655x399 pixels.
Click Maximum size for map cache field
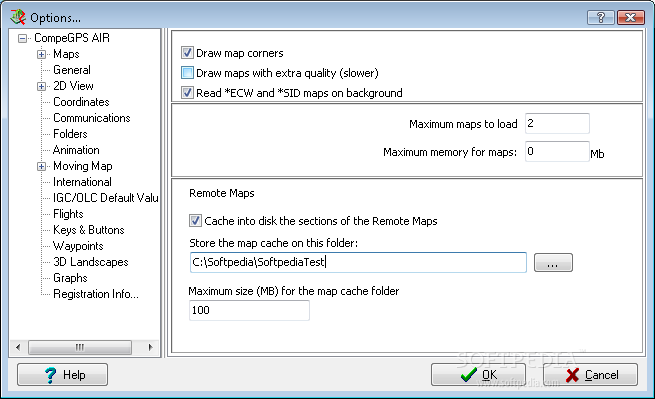[x=249, y=310]
